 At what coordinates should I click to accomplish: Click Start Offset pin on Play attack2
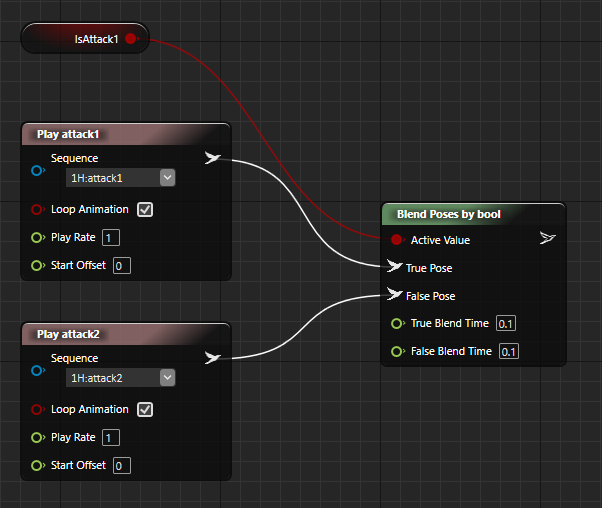(x=37, y=466)
